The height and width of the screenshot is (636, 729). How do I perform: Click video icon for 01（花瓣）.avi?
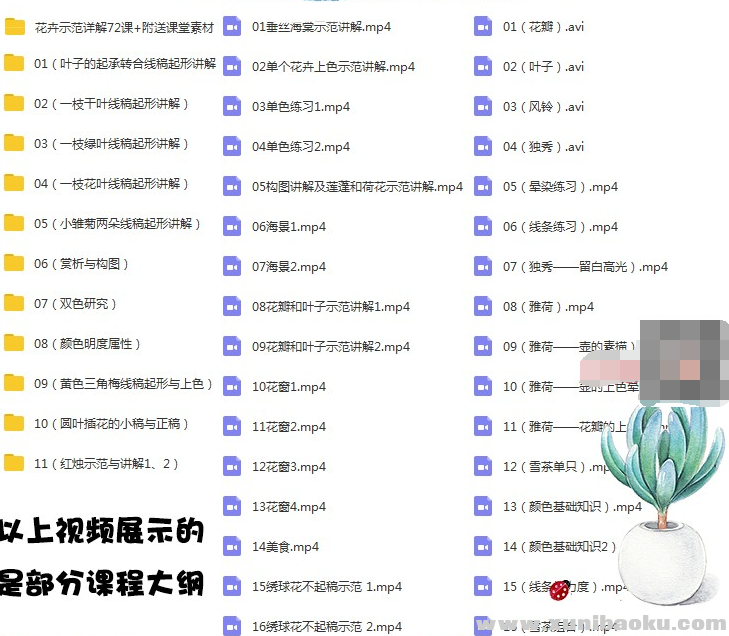[483, 27]
